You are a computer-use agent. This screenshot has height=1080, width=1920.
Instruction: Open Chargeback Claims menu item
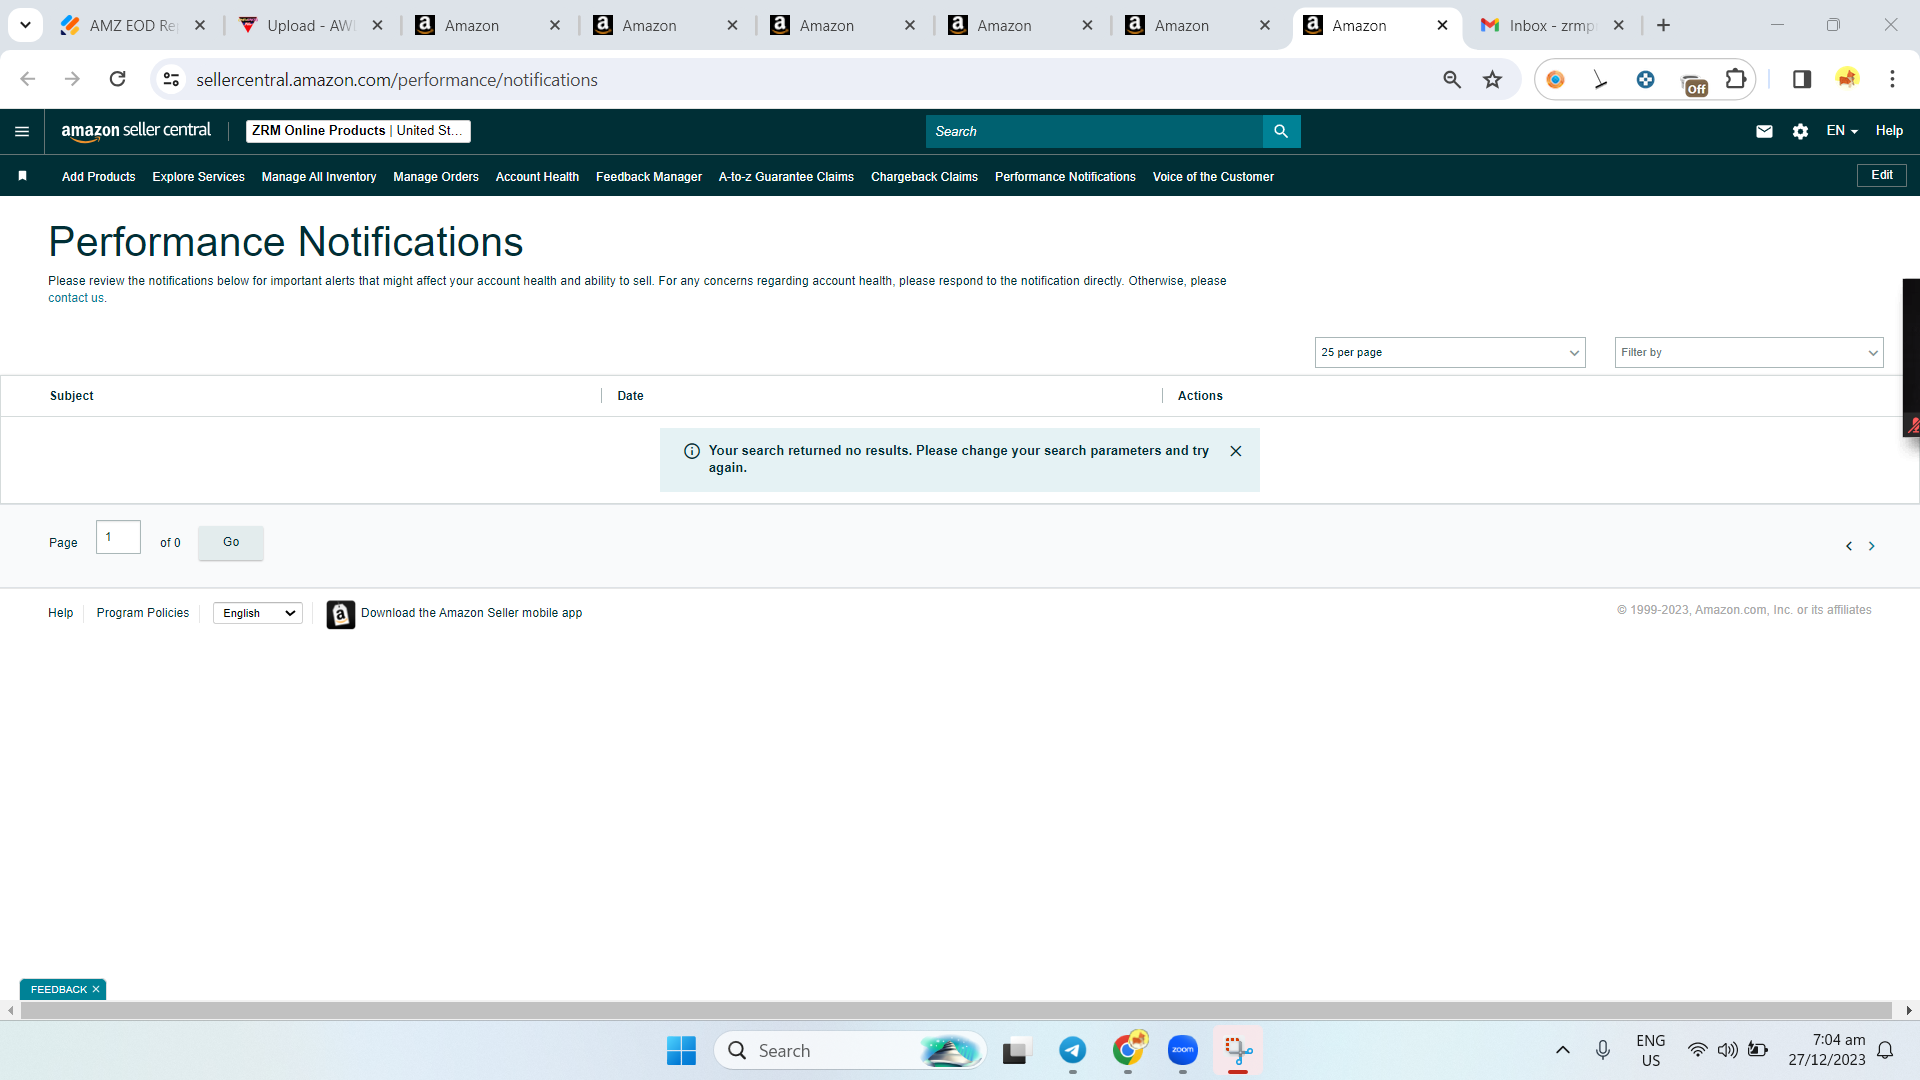tap(924, 177)
